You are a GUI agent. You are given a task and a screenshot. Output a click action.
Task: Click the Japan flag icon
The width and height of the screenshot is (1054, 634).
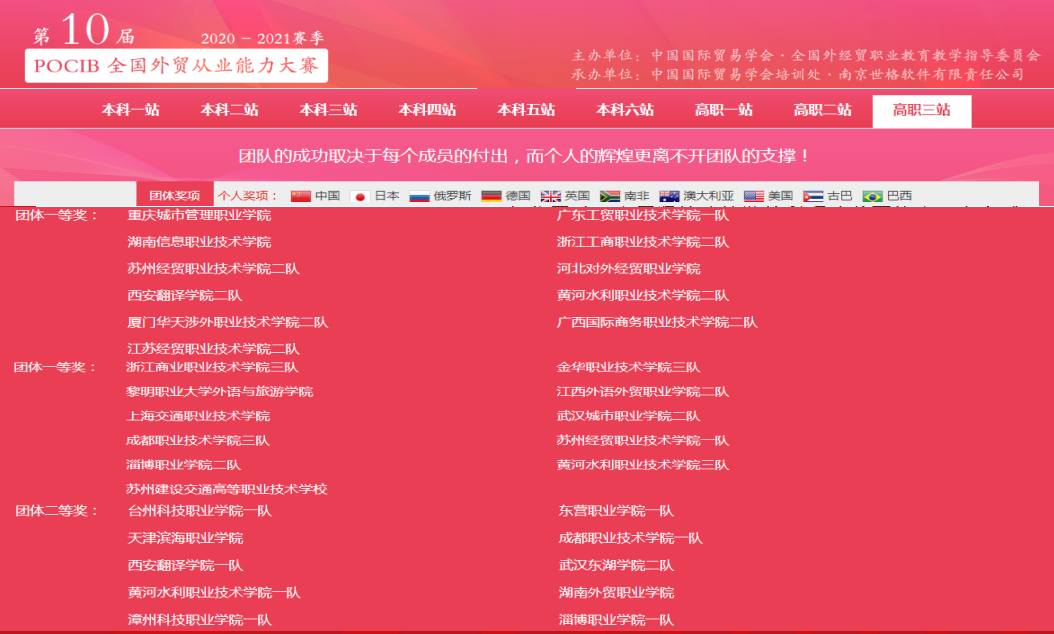pos(360,196)
